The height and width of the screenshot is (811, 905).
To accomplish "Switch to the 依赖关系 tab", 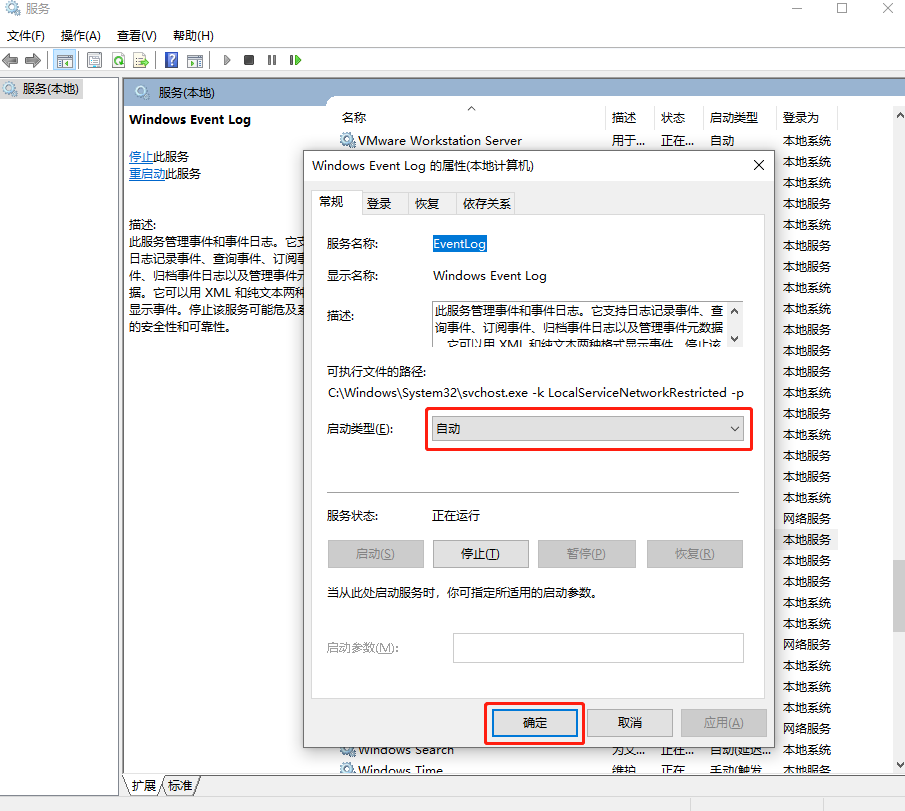I will pyautogui.click(x=486, y=203).
